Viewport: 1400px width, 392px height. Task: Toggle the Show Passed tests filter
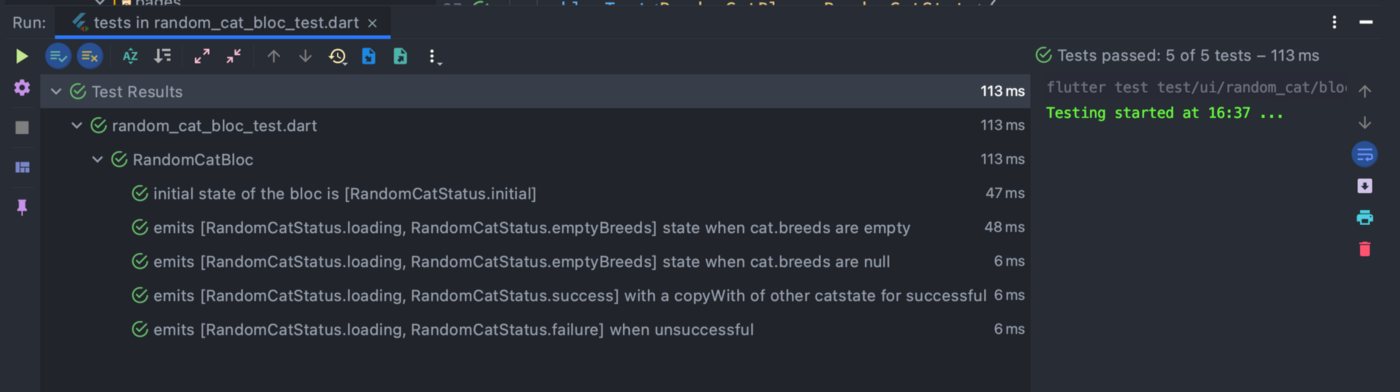(57, 56)
